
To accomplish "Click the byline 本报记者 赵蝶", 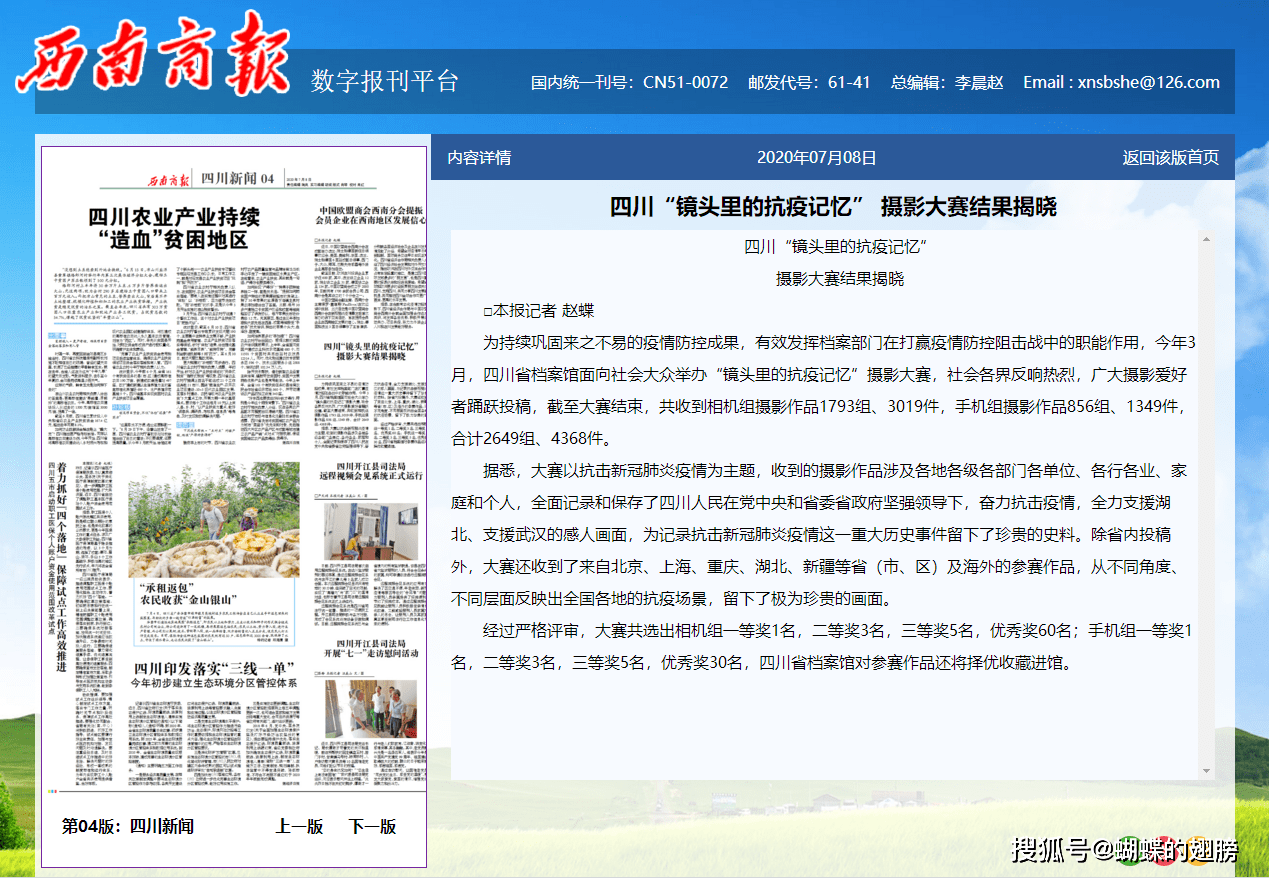I will tap(538, 310).
